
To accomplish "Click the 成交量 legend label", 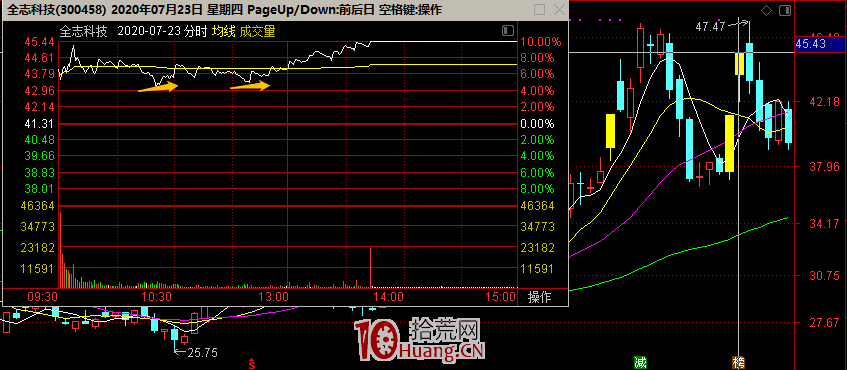I will click(257, 31).
